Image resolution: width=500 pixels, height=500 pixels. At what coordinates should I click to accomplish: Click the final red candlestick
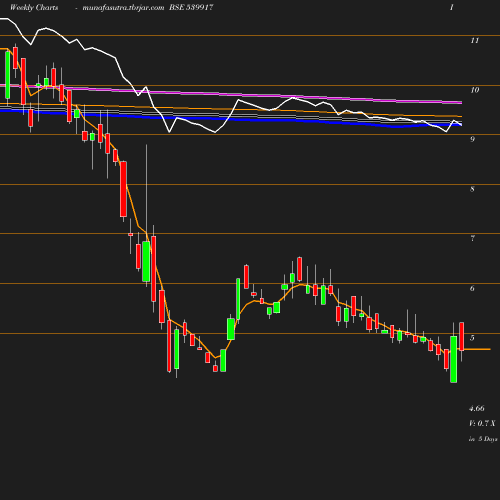coord(462,336)
